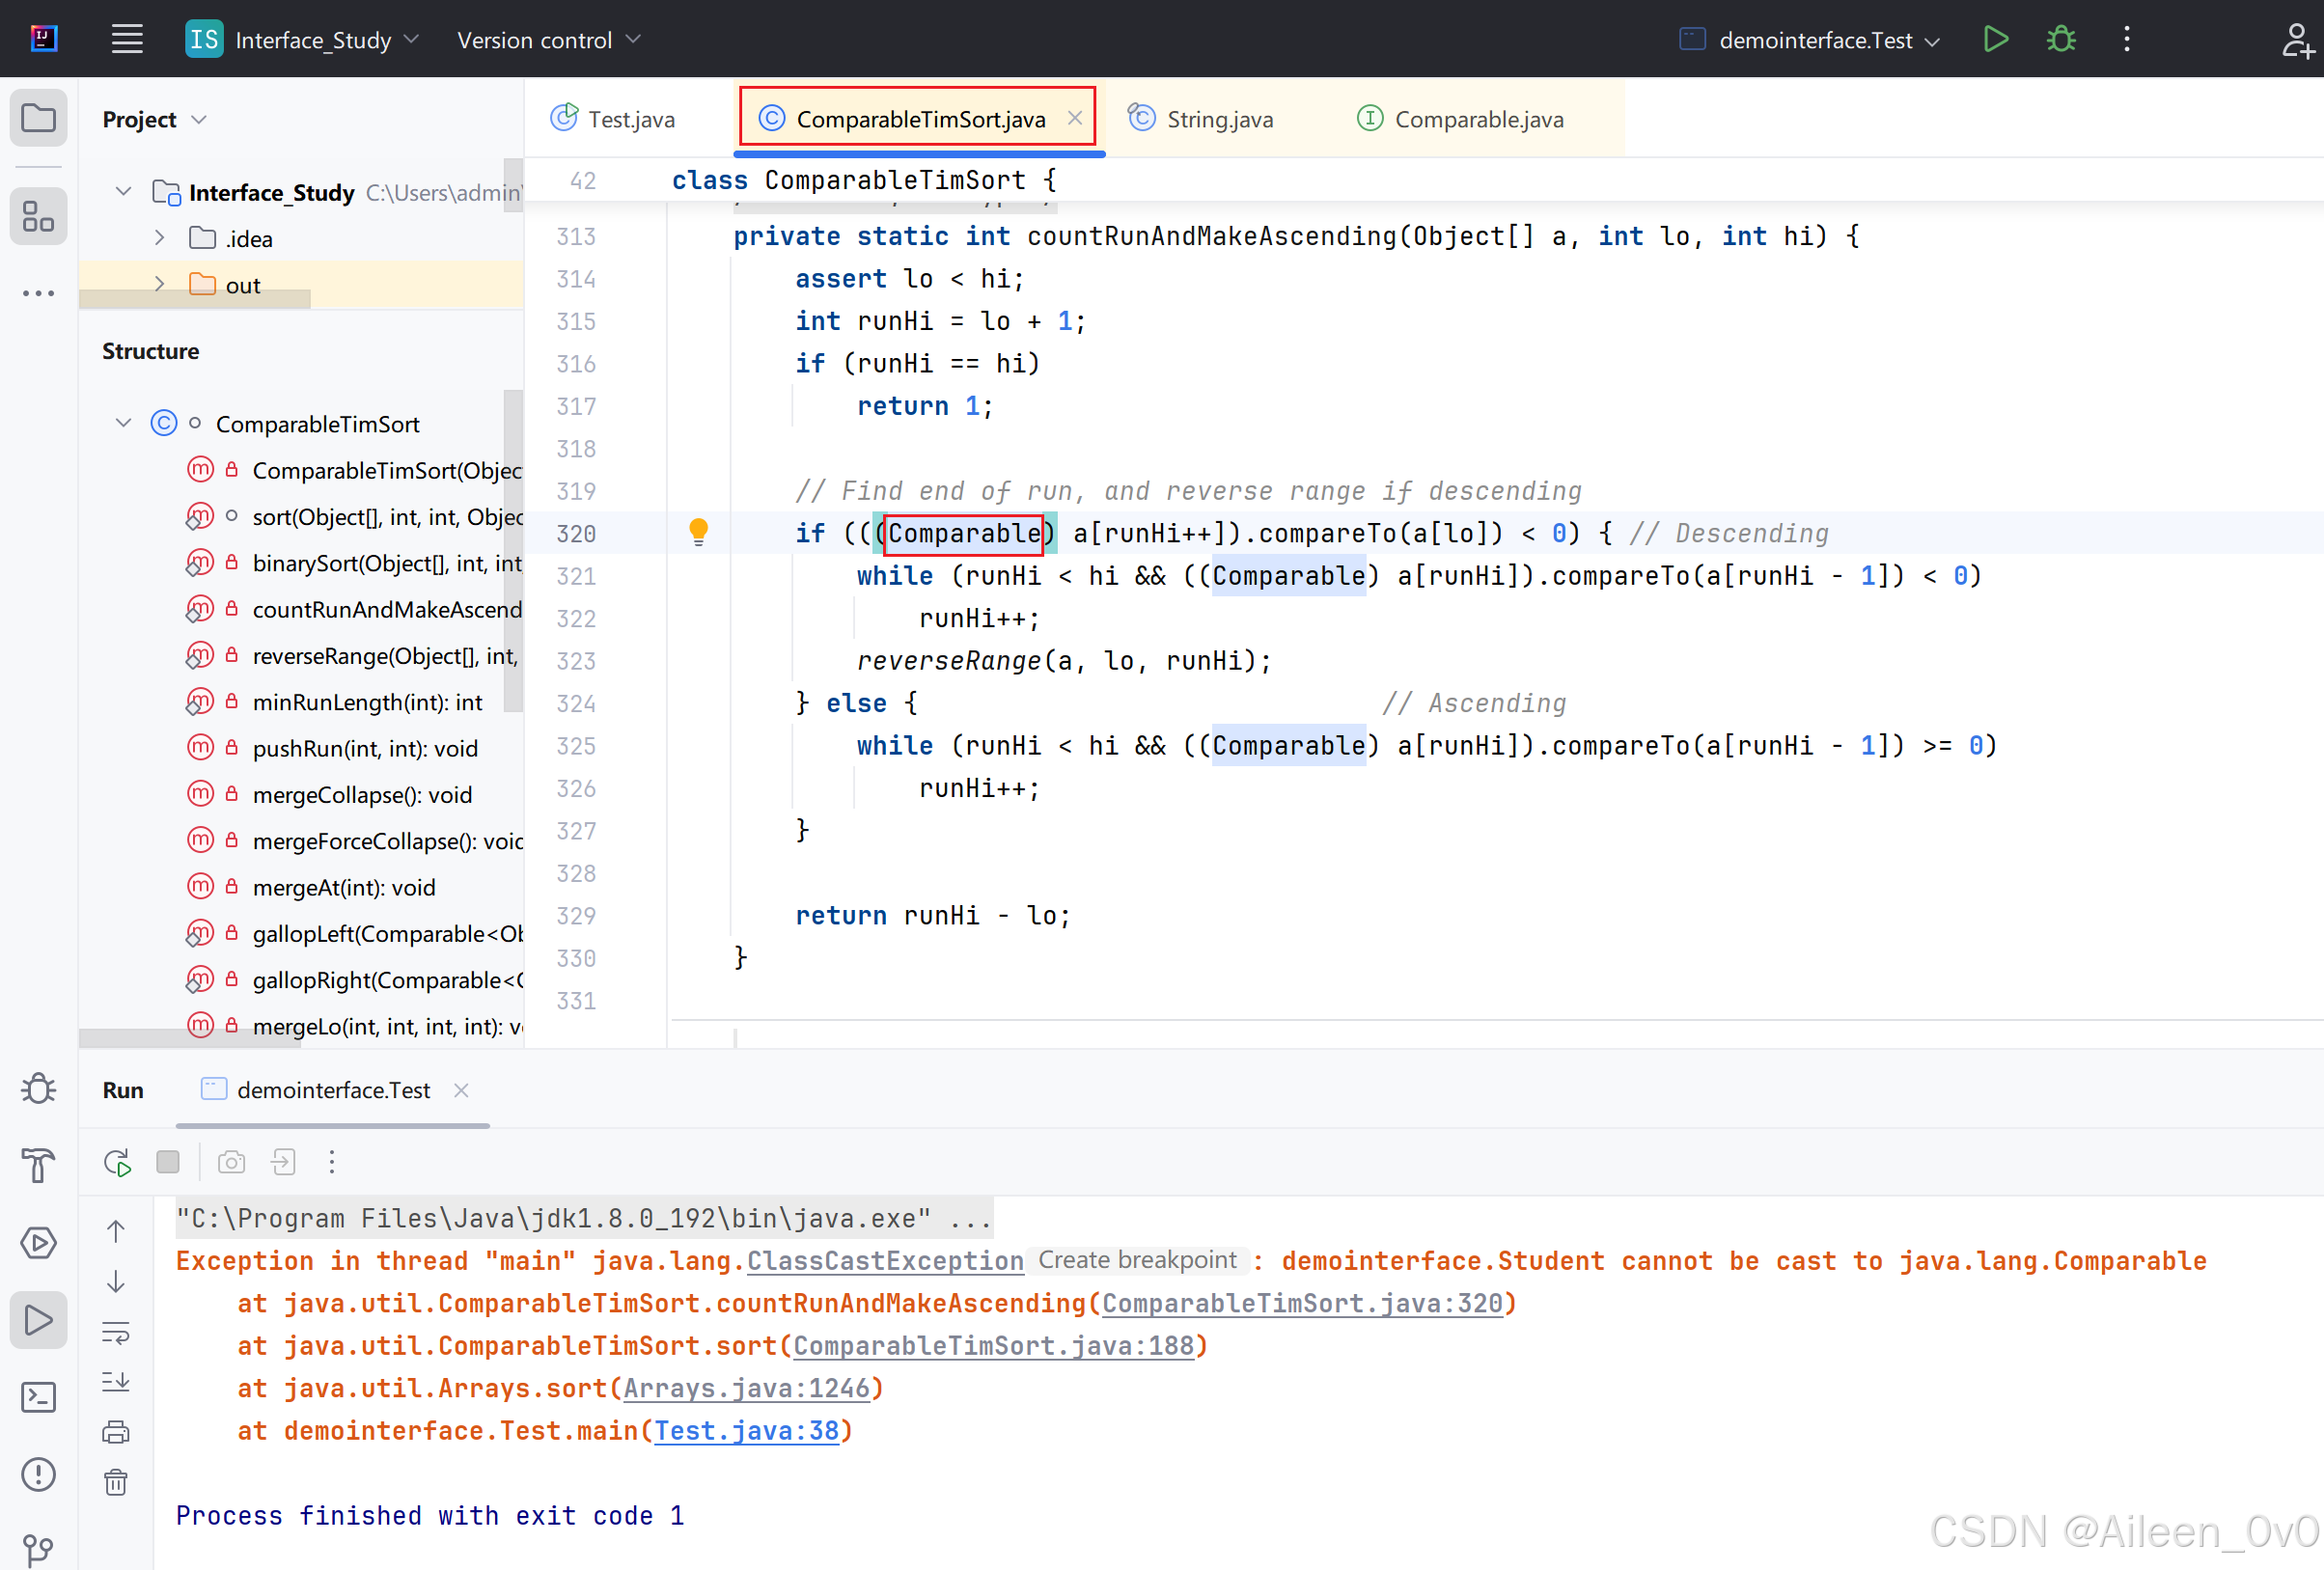Follow Test.java:38 stack trace link
Image resolution: width=2324 pixels, height=1570 pixels.
(x=746, y=1431)
